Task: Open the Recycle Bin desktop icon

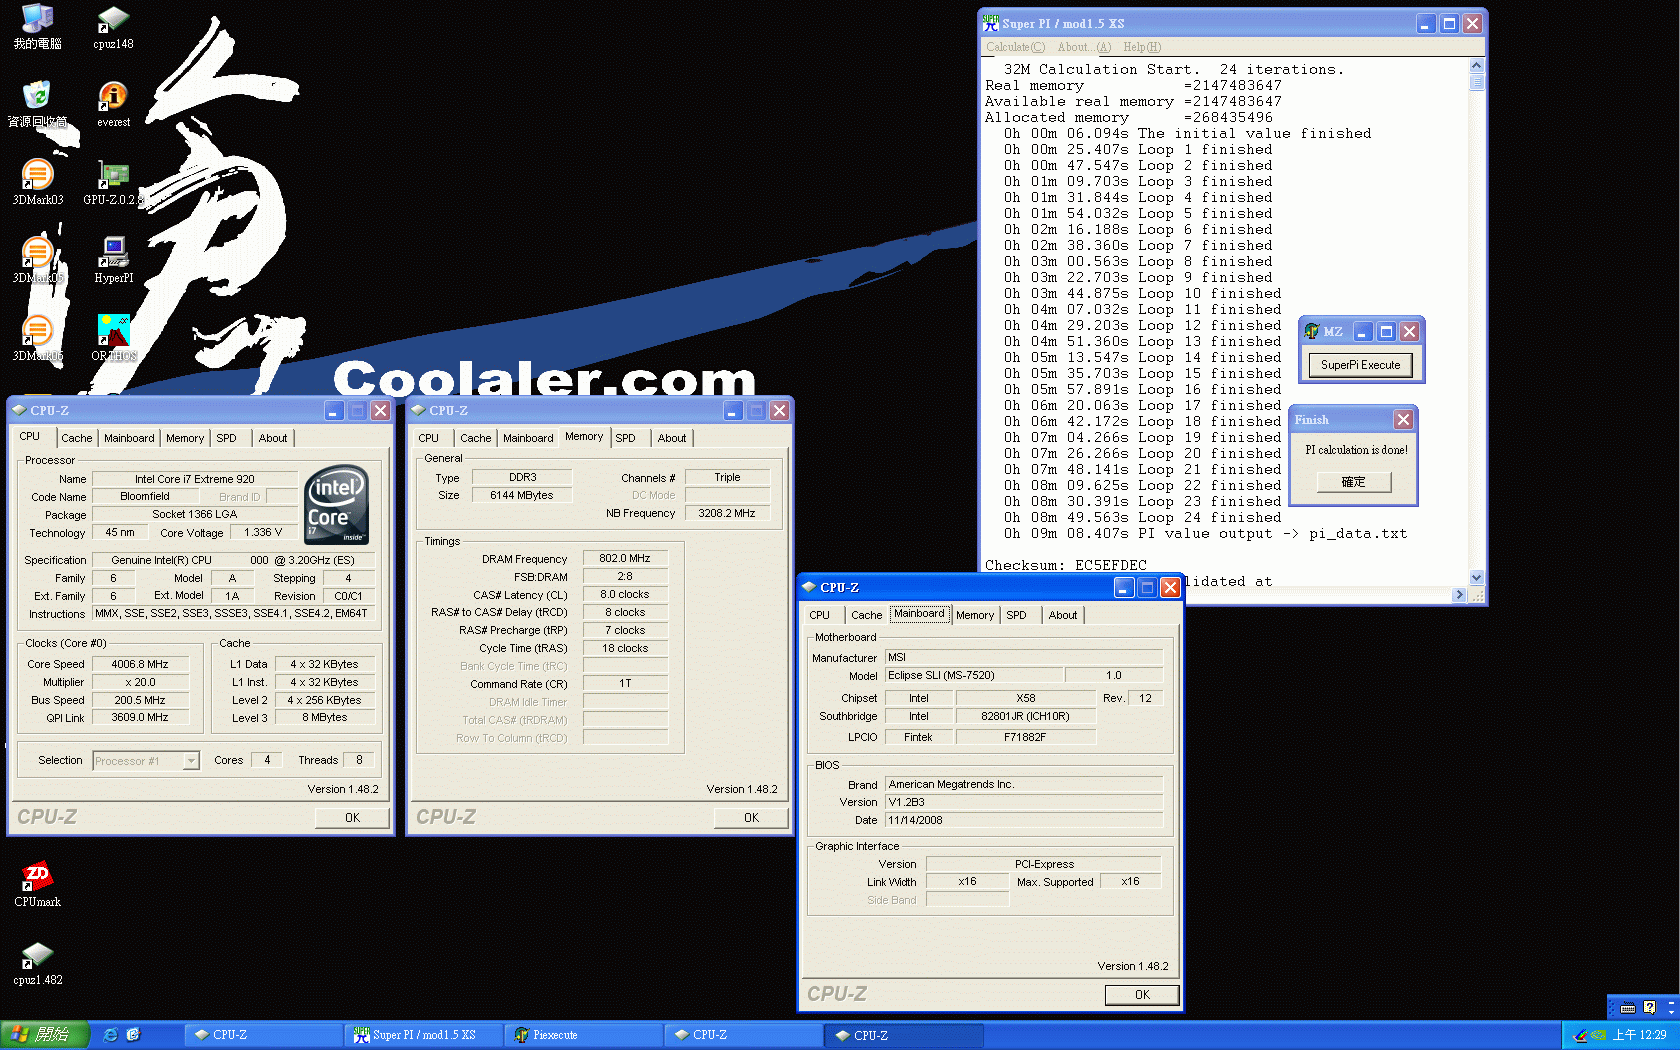Action: 38,104
